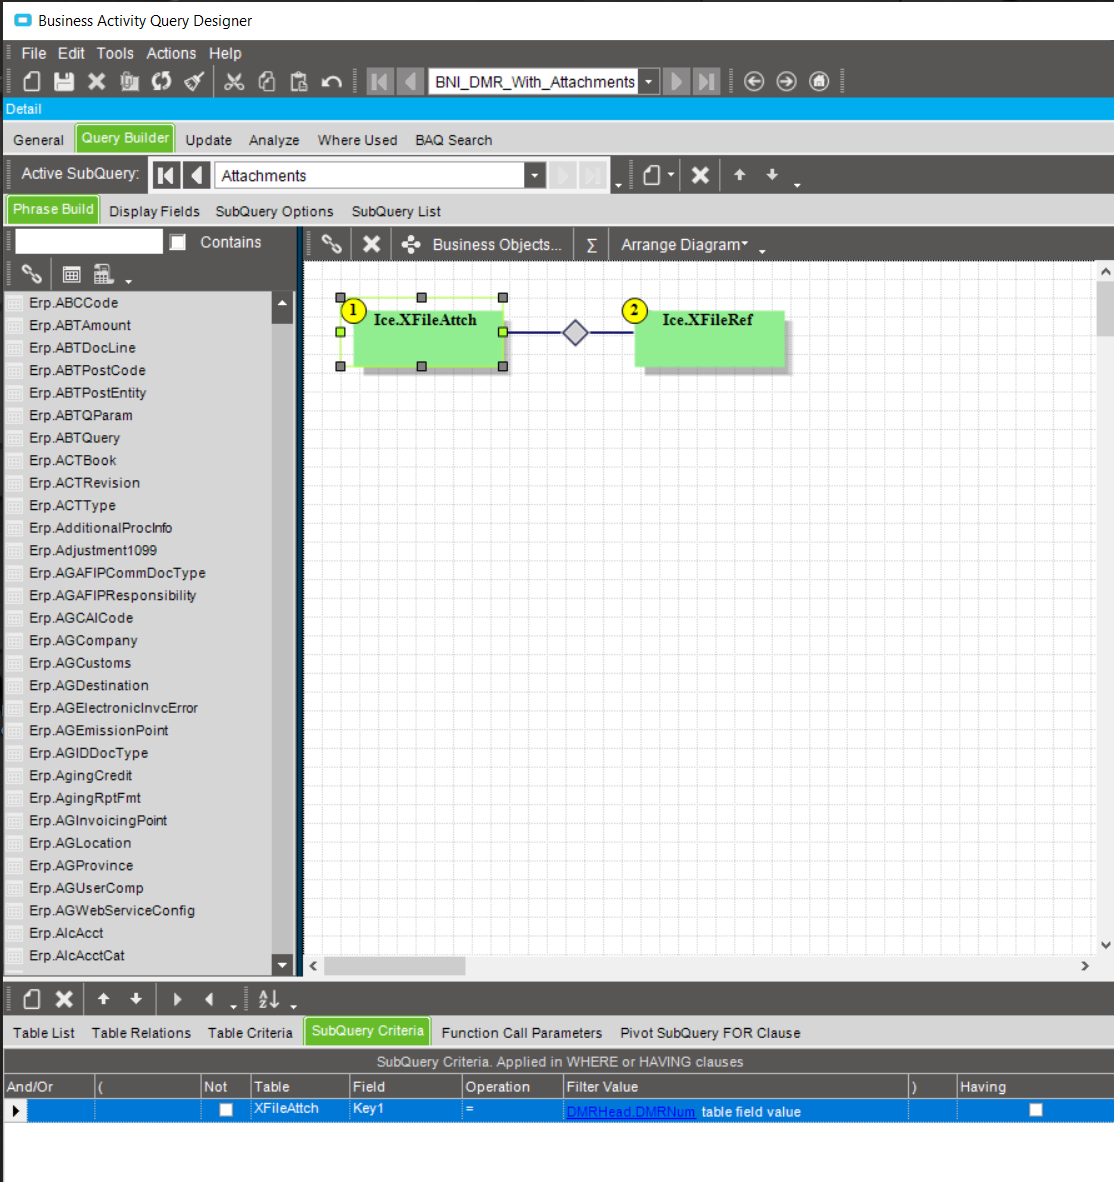Switch to the General tab
This screenshot has width=1114, height=1182.
click(38, 140)
